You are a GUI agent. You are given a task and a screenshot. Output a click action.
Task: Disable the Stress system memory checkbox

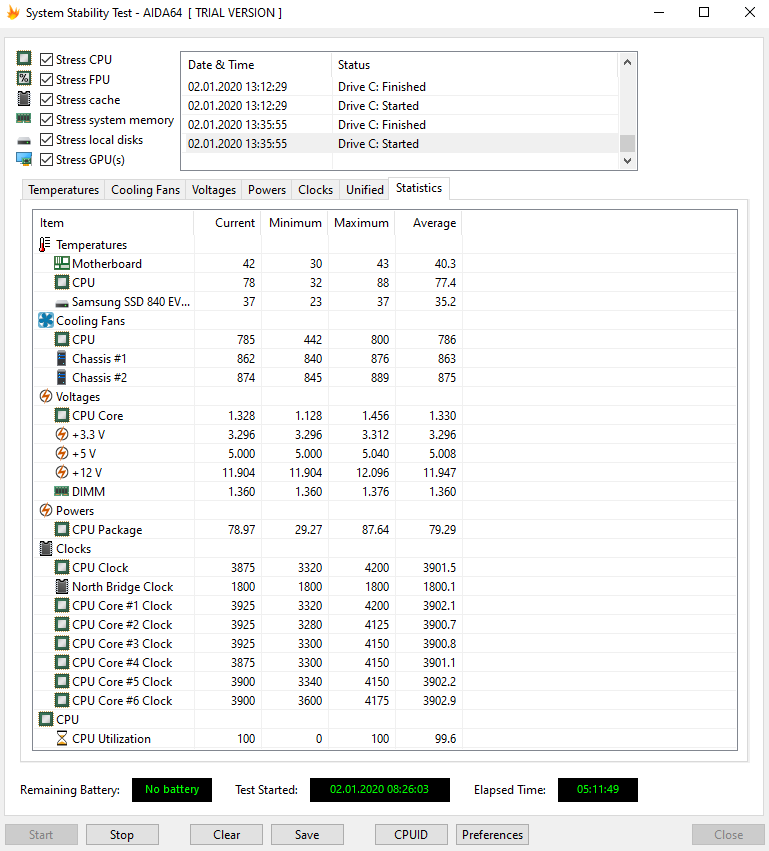[47, 119]
